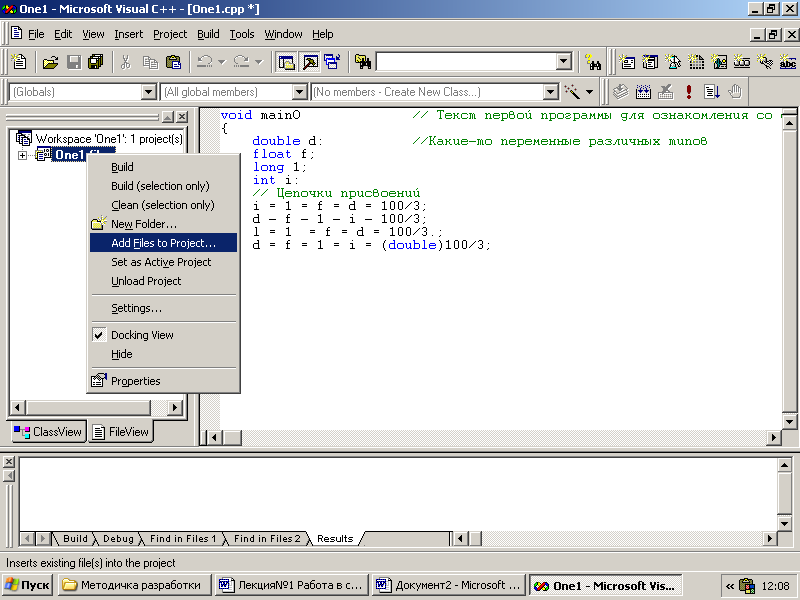Click the New String Table abc icon

[x=788, y=62]
